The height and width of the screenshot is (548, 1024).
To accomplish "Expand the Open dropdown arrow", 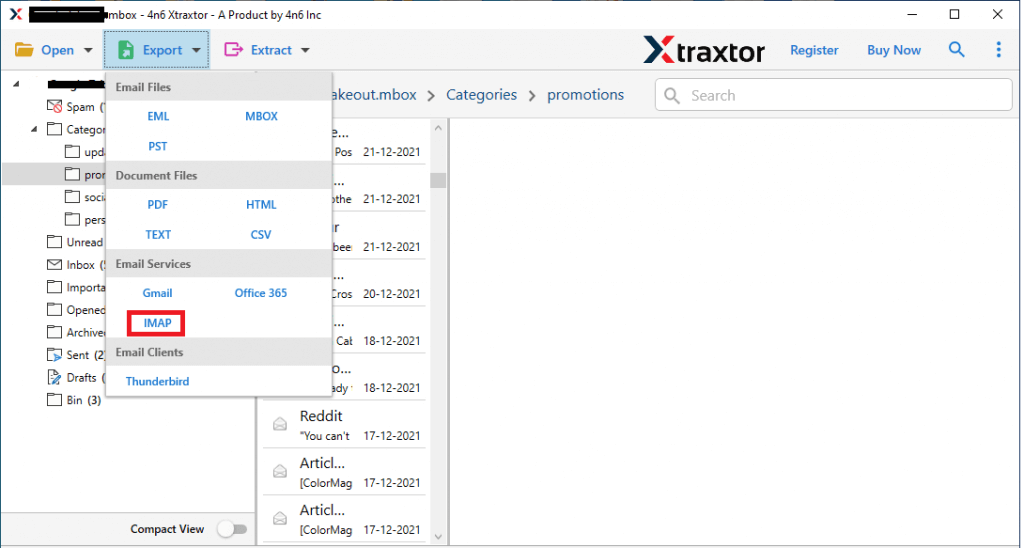I will click(88, 50).
